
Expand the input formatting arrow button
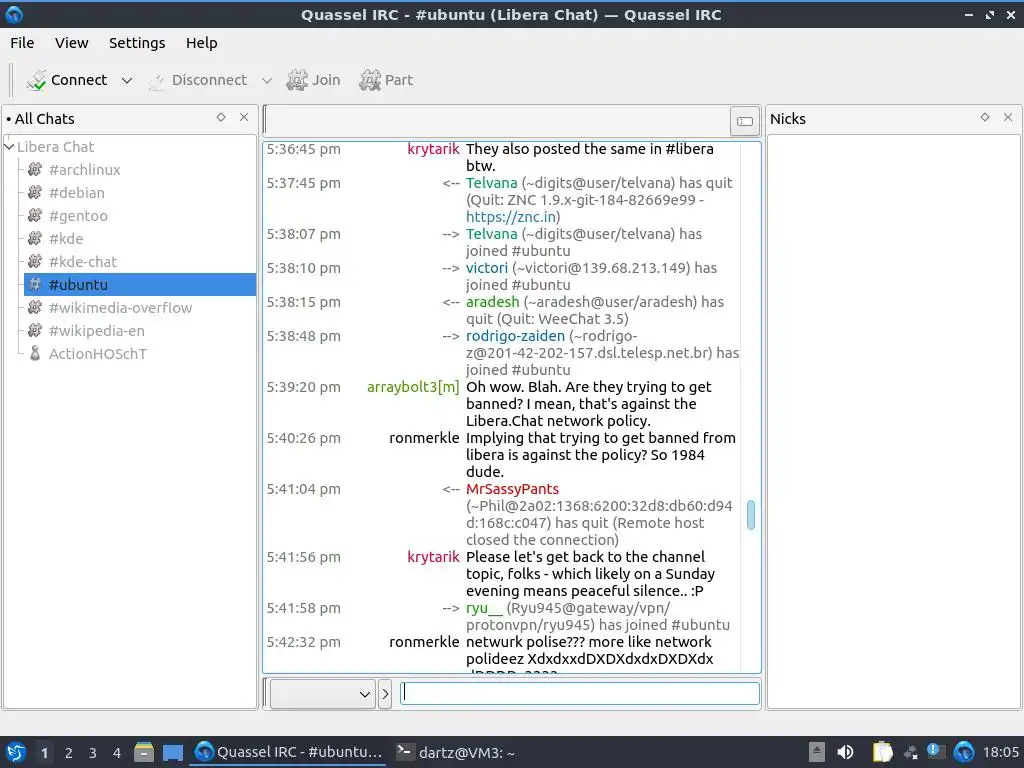(385, 694)
